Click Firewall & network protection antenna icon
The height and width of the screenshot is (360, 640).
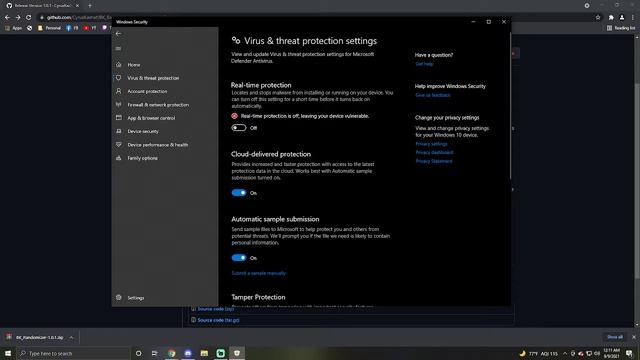point(119,104)
